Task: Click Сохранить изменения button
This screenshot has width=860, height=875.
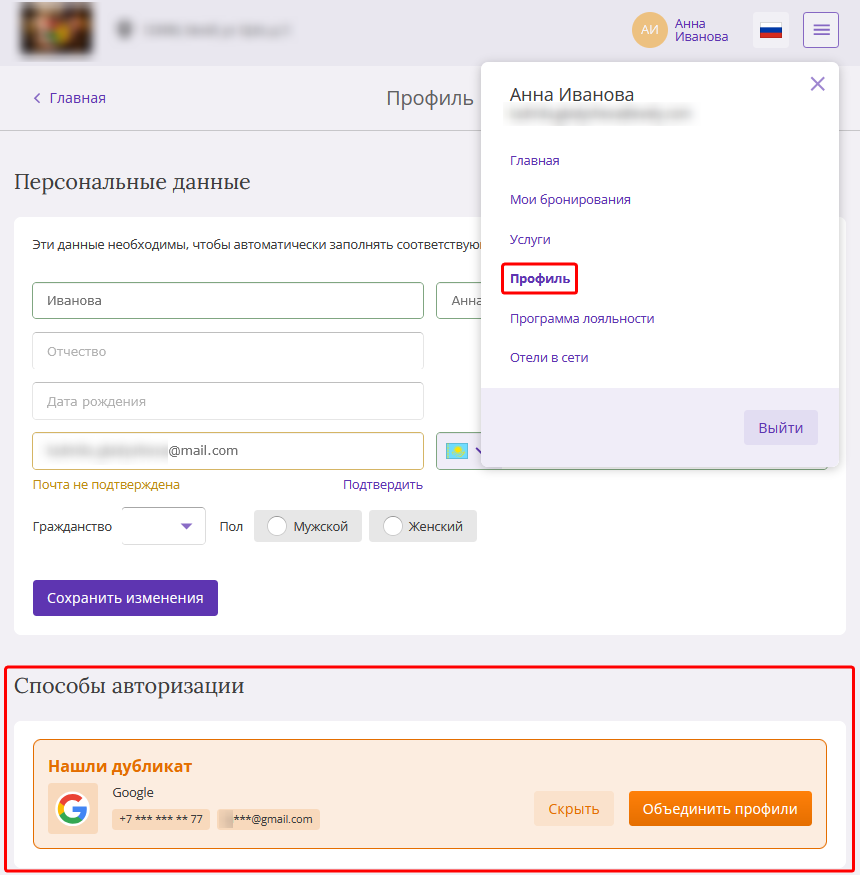Action: pyautogui.click(x=125, y=598)
